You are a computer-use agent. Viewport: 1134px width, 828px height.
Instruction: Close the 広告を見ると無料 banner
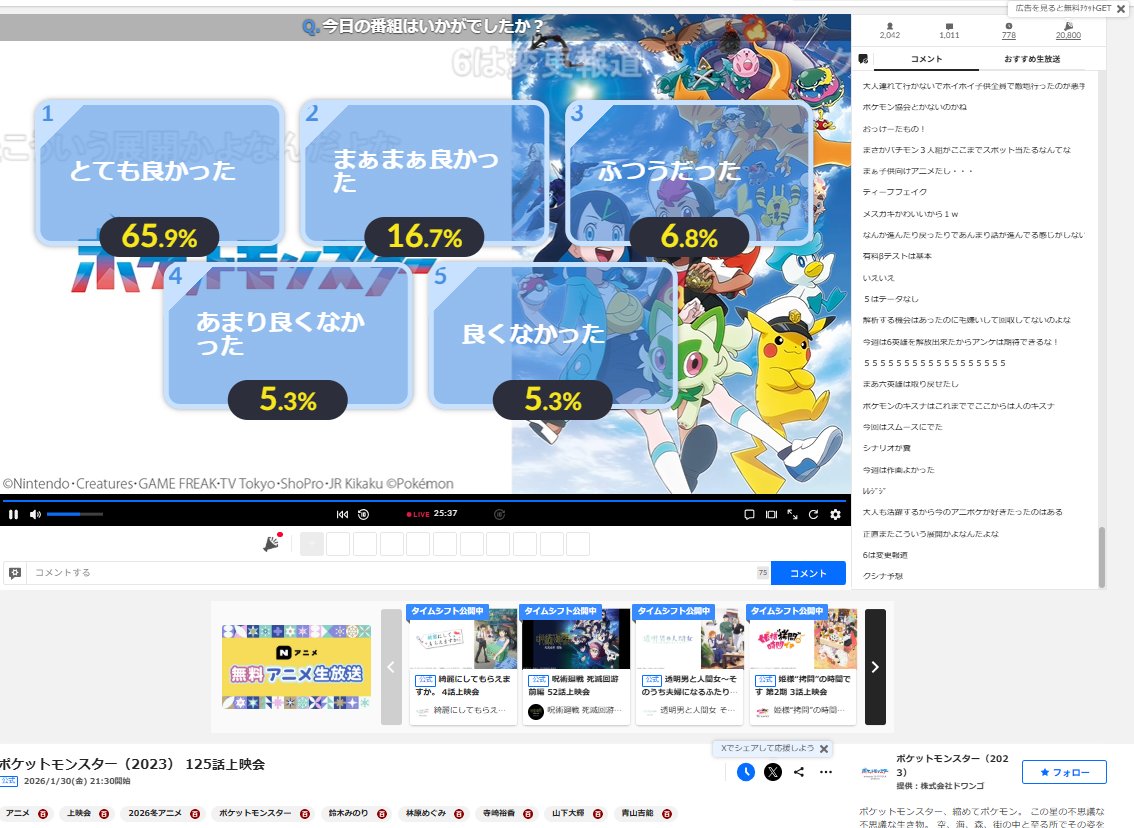(1121, 9)
